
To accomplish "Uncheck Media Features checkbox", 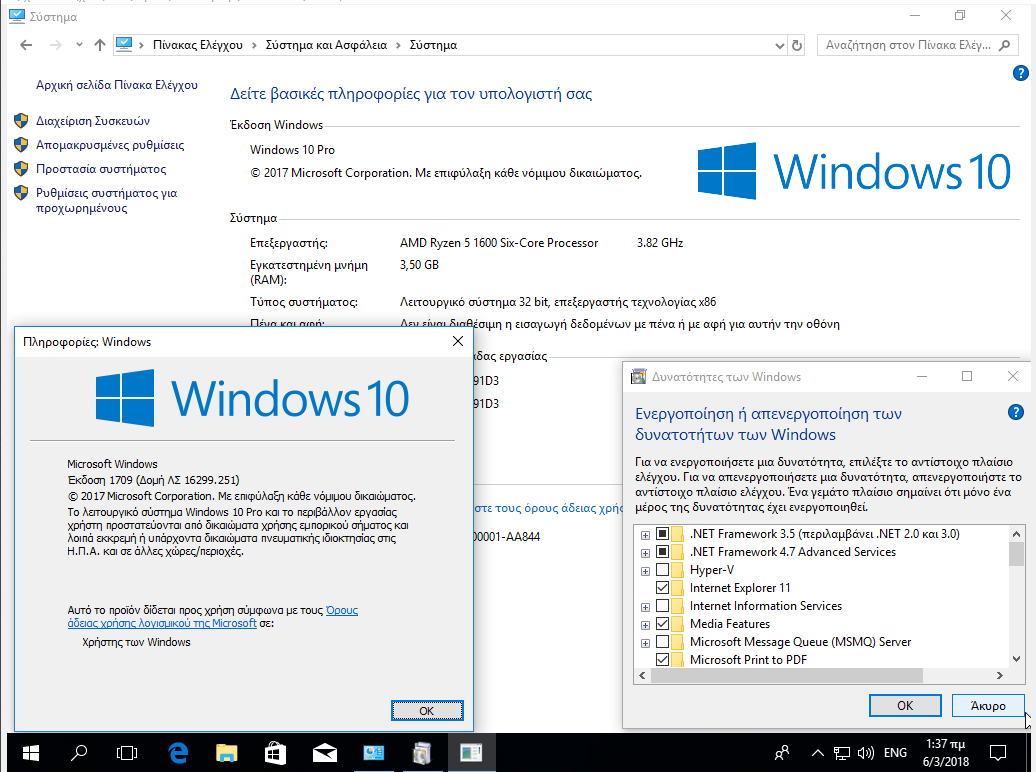I will pos(662,623).
